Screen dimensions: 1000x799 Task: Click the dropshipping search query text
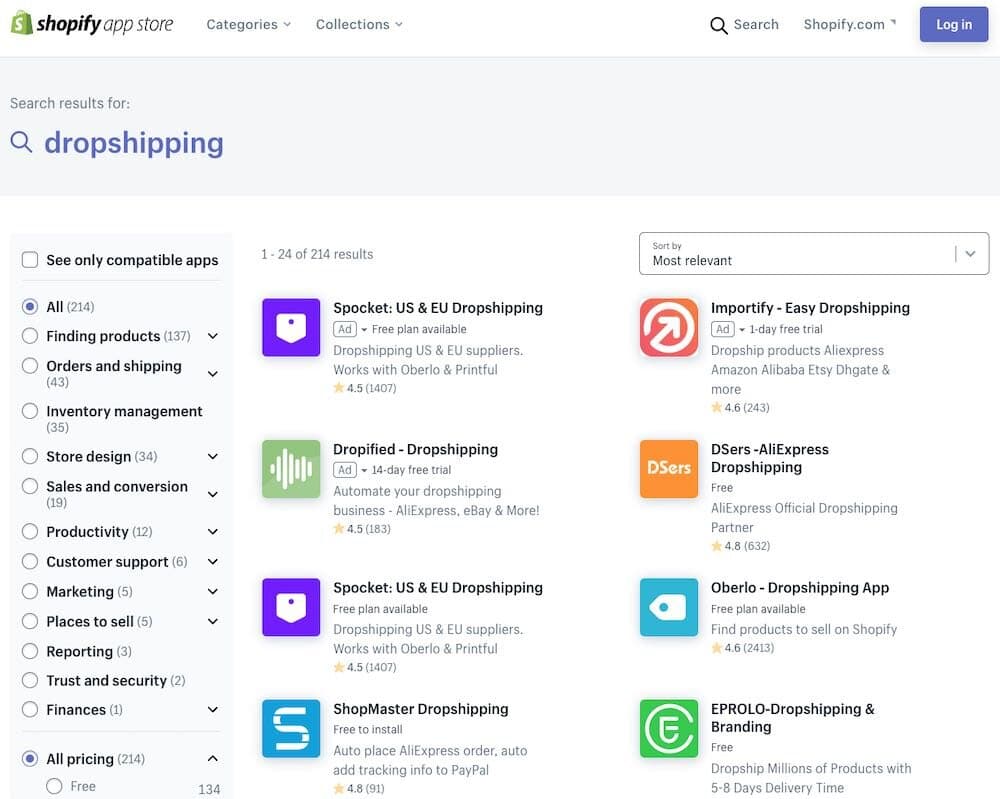[x=134, y=143]
